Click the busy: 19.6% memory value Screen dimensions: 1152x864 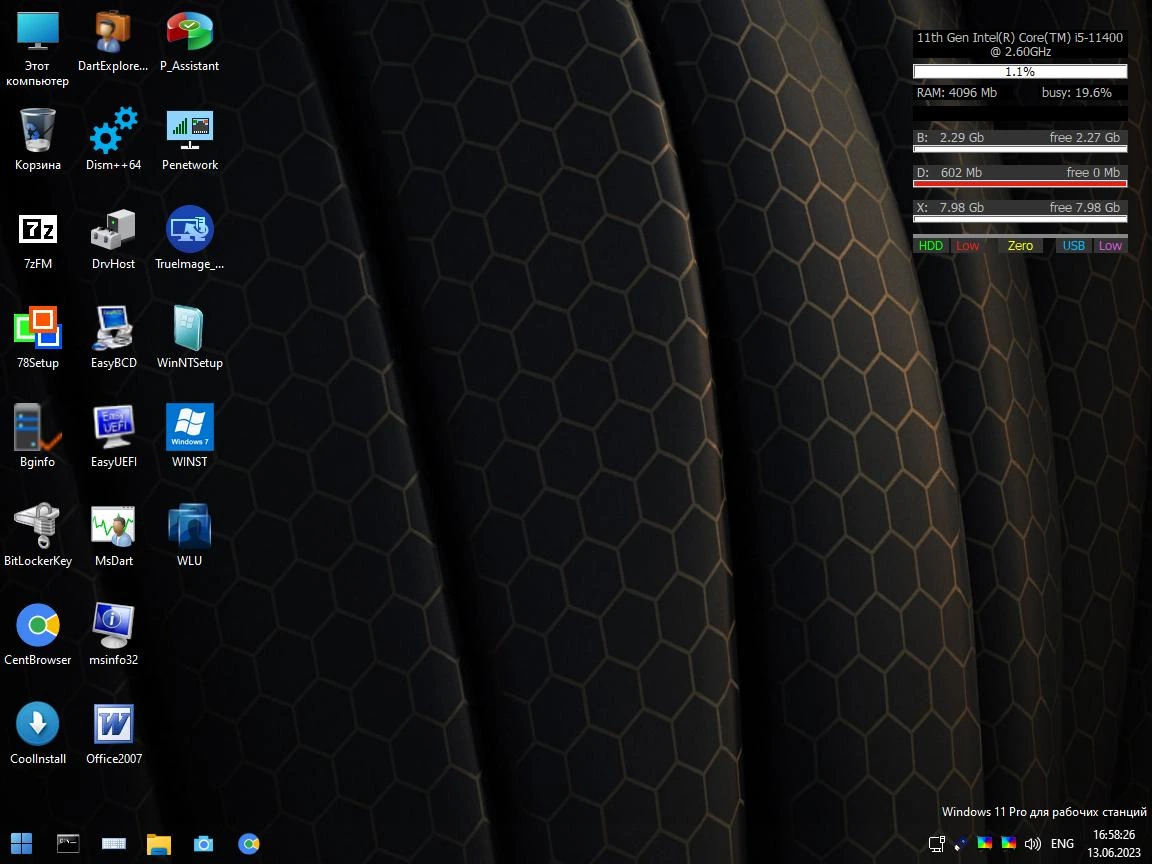coord(1076,93)
